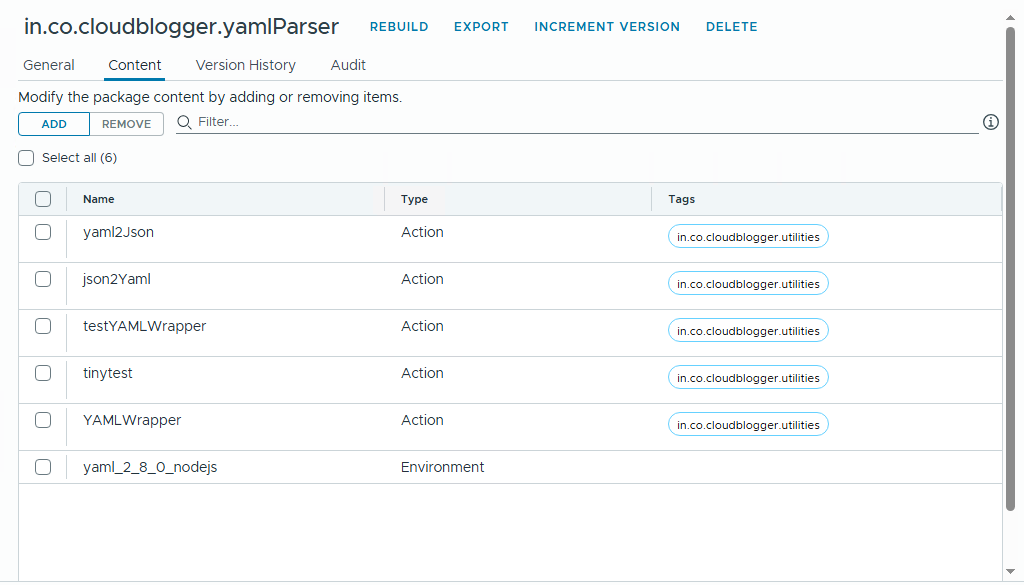Switch to the General tab
Viewport: 1024px width, 585px height.
tap(49, 65)
